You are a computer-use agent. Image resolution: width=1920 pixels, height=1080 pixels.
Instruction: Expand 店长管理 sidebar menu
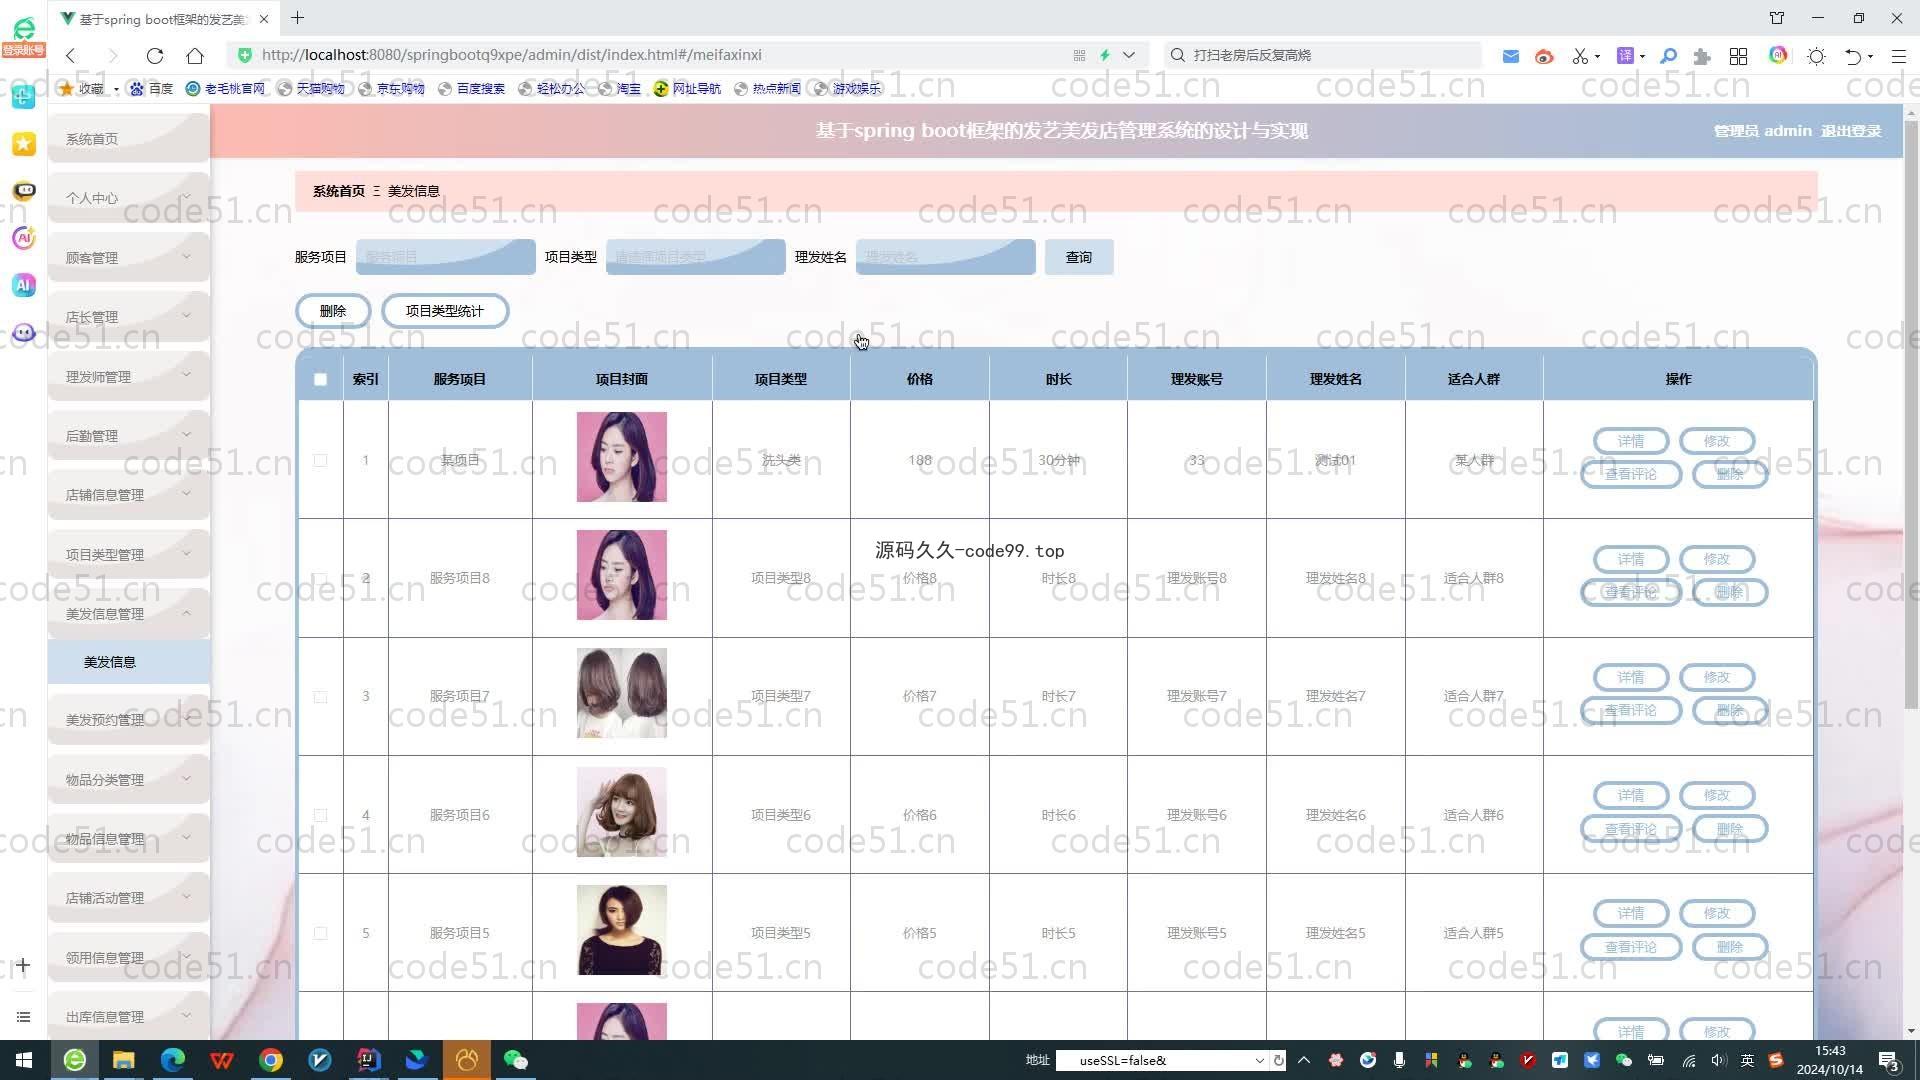click(129, 316)
